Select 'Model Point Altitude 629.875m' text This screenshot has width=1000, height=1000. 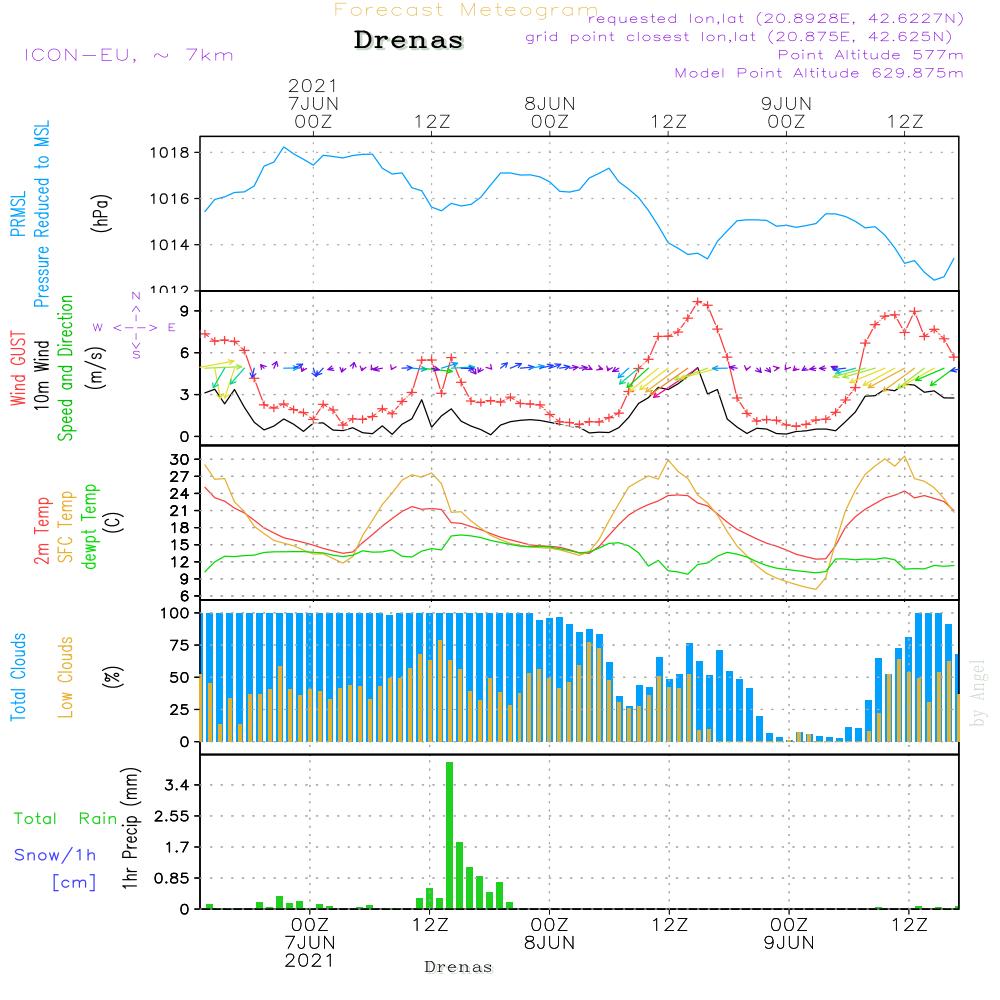(819, 73)
